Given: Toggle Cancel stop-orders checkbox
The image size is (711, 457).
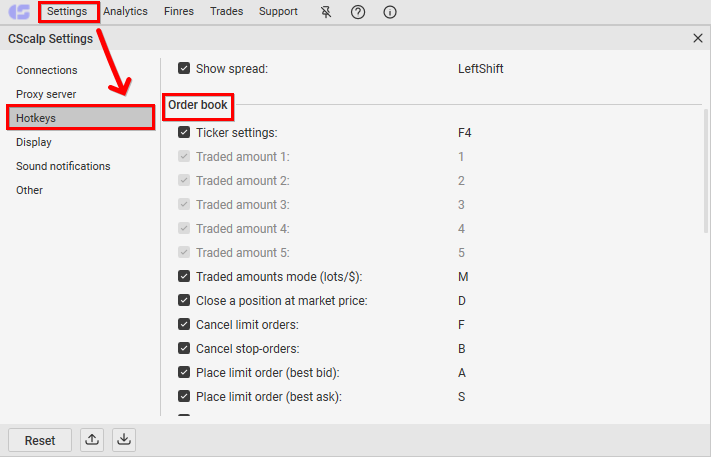Looking at the screenshot, I should point(184,348).
